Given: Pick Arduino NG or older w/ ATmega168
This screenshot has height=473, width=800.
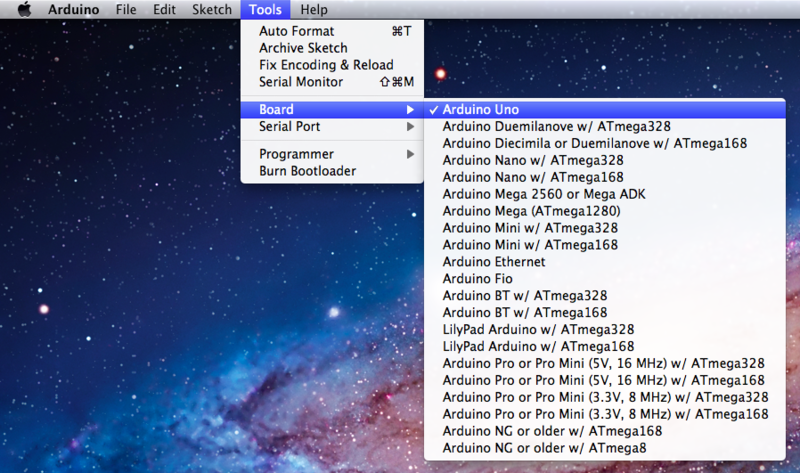Looking at the screenshot, I should [x=605, y=431].
